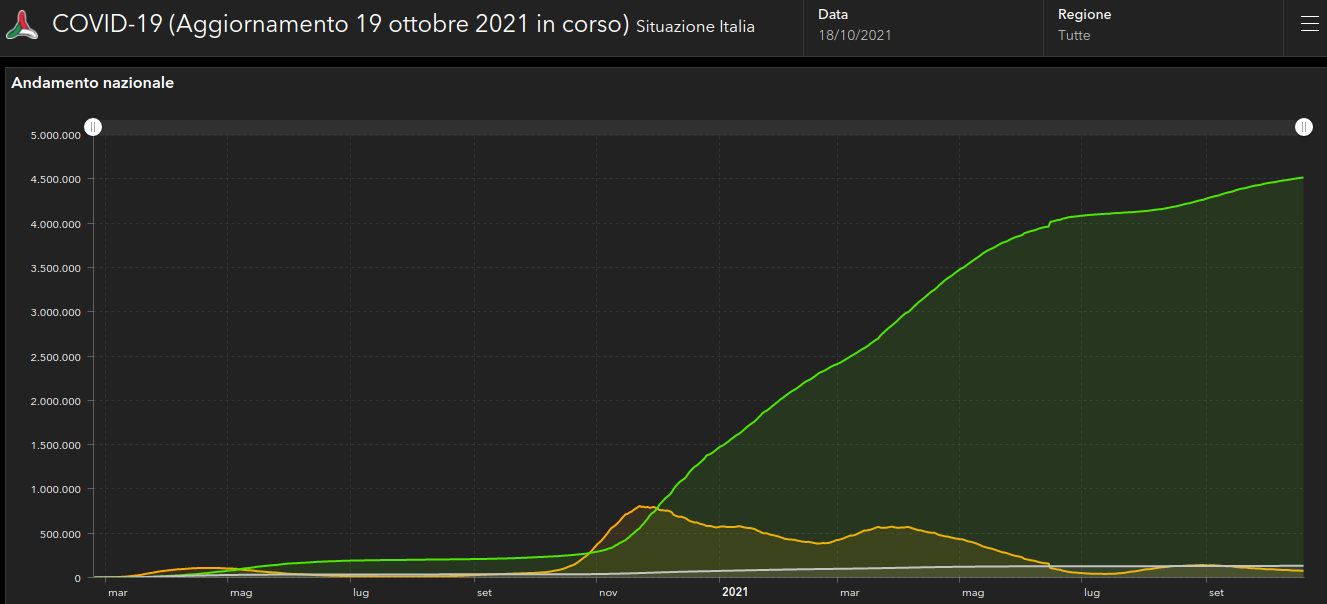Click the first mar label on axis

tap(118, 592)
